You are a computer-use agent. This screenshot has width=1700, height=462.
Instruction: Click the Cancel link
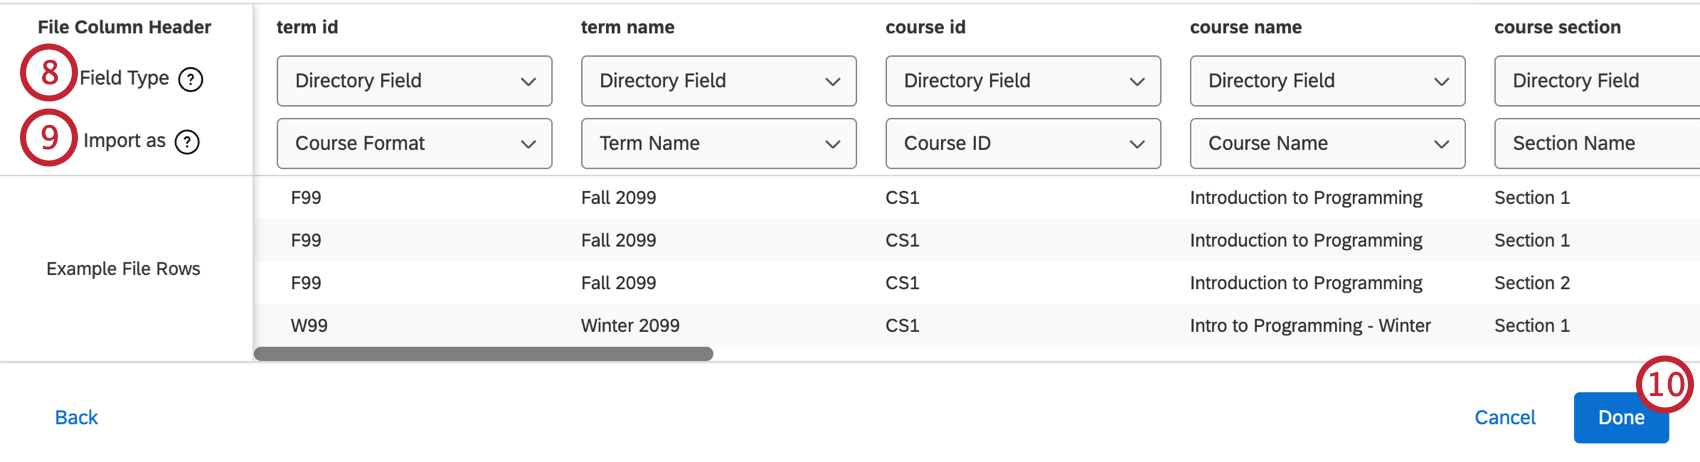point(1504,418)
